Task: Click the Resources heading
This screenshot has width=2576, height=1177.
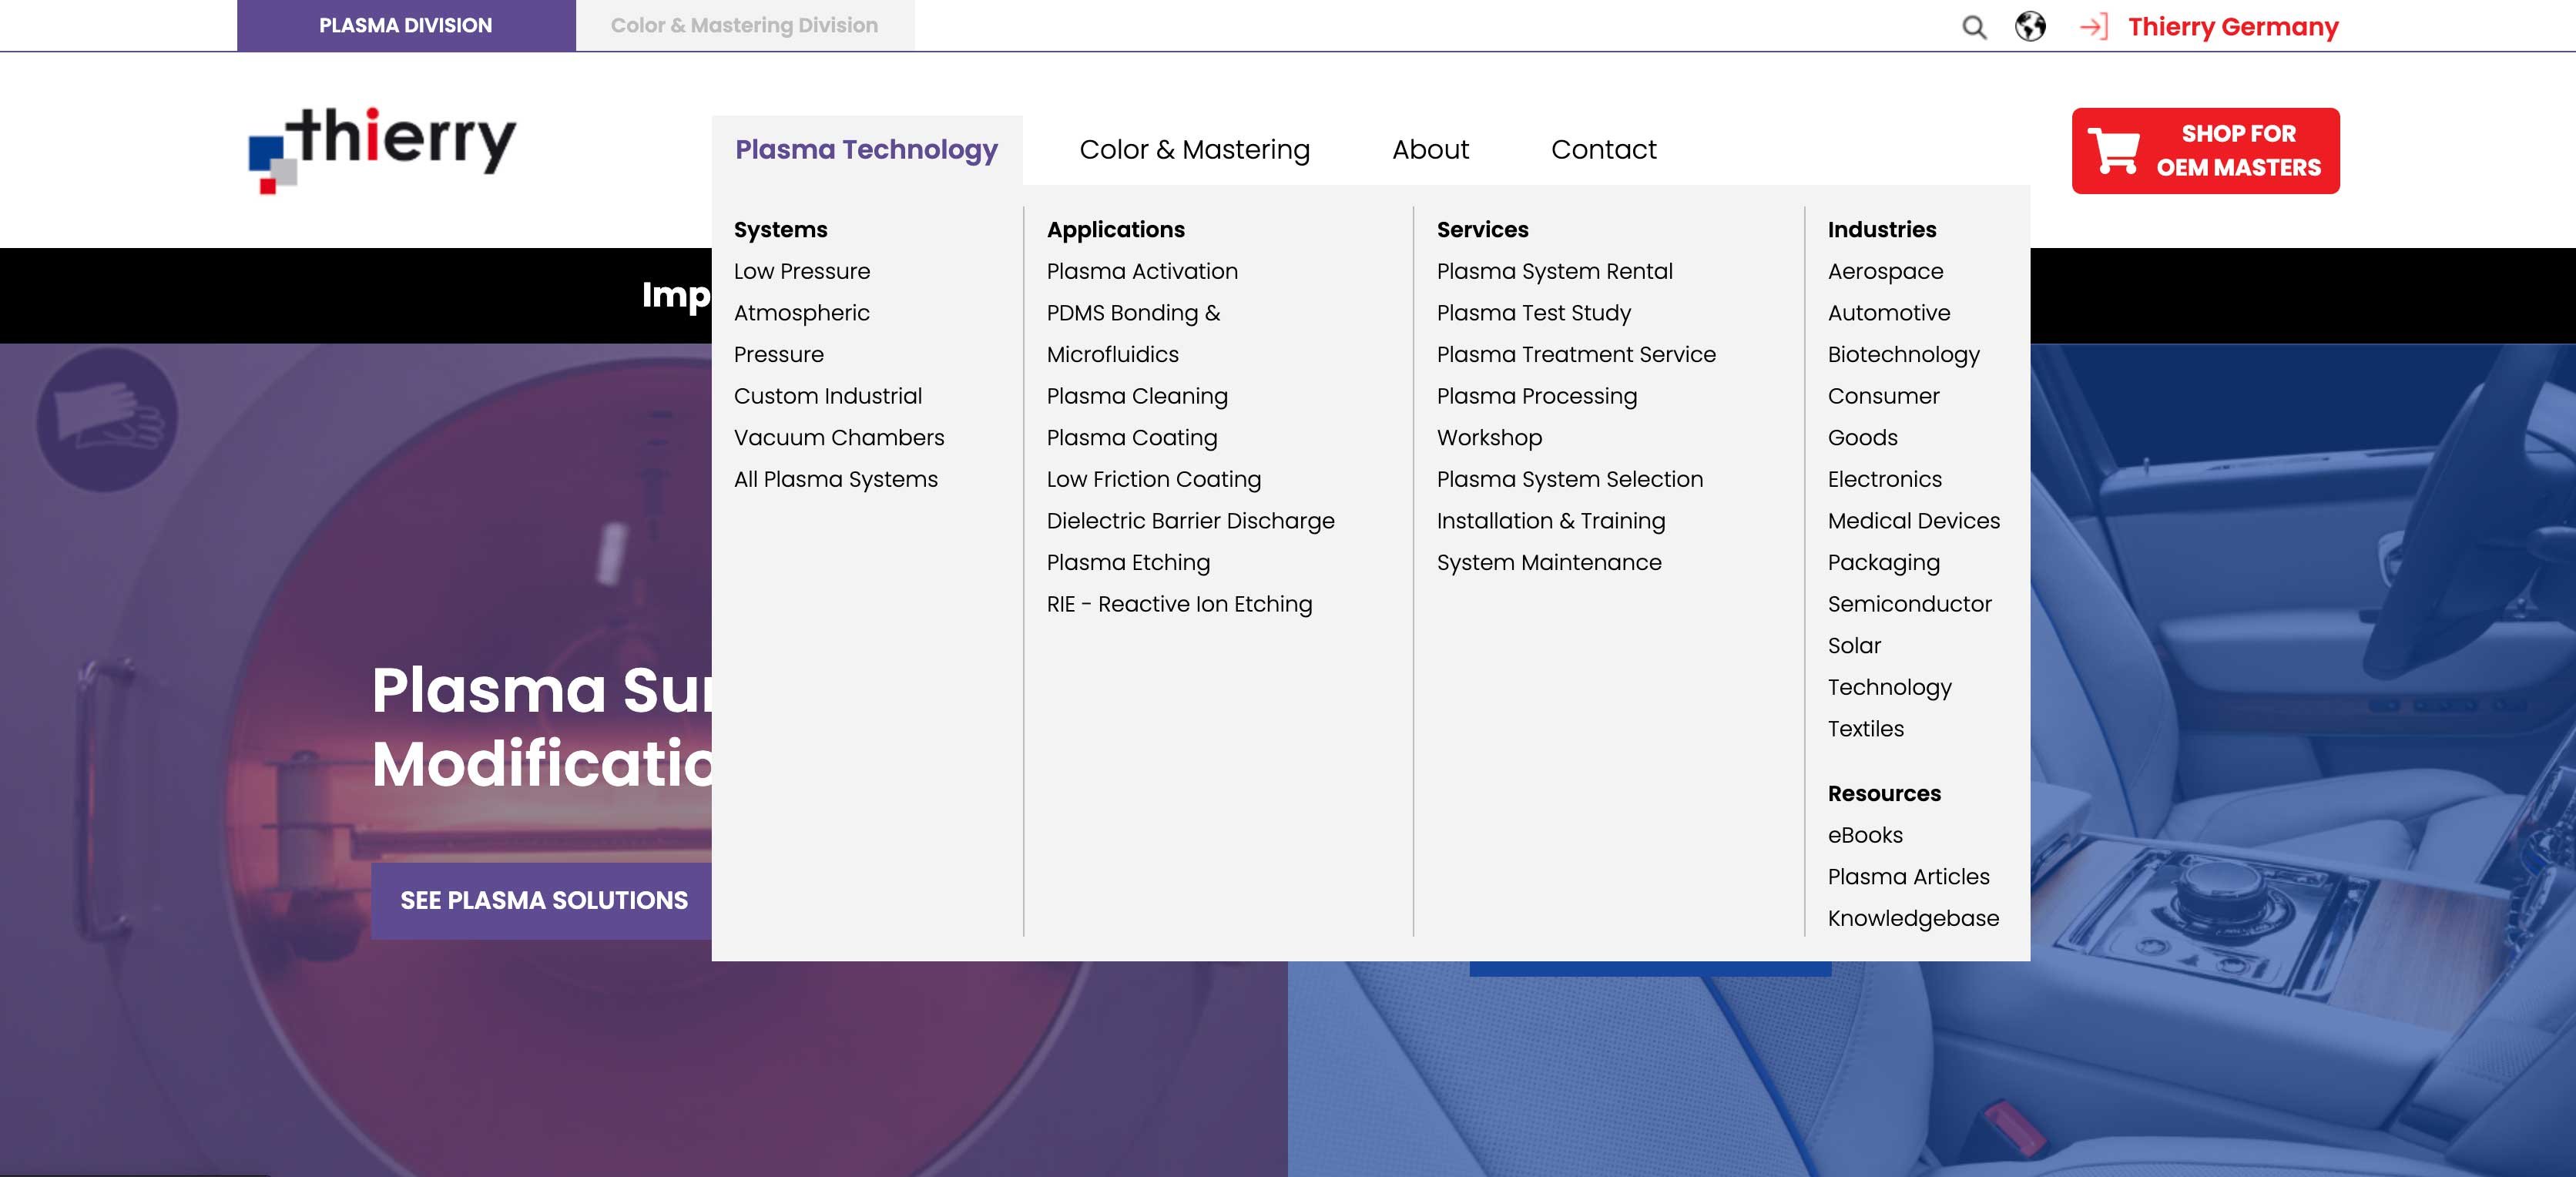Action: [x=1884, y=793]
